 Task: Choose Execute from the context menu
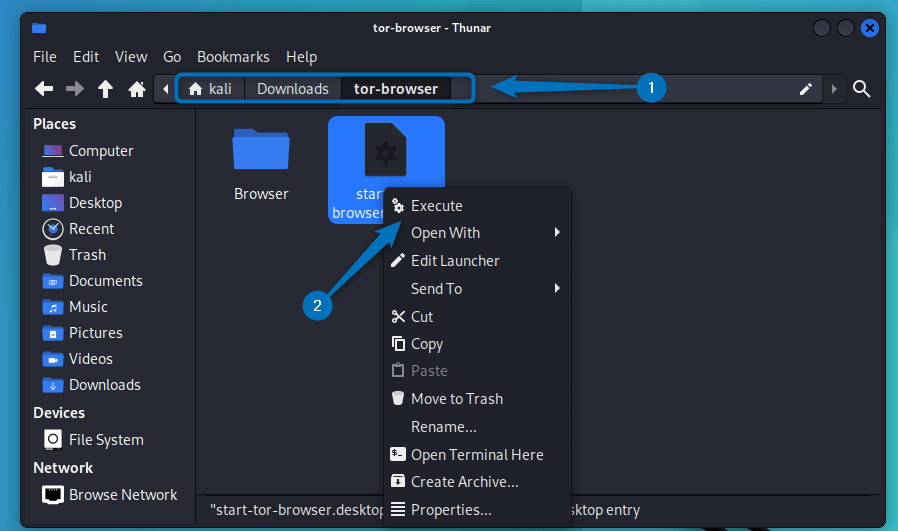pos(477,206)
